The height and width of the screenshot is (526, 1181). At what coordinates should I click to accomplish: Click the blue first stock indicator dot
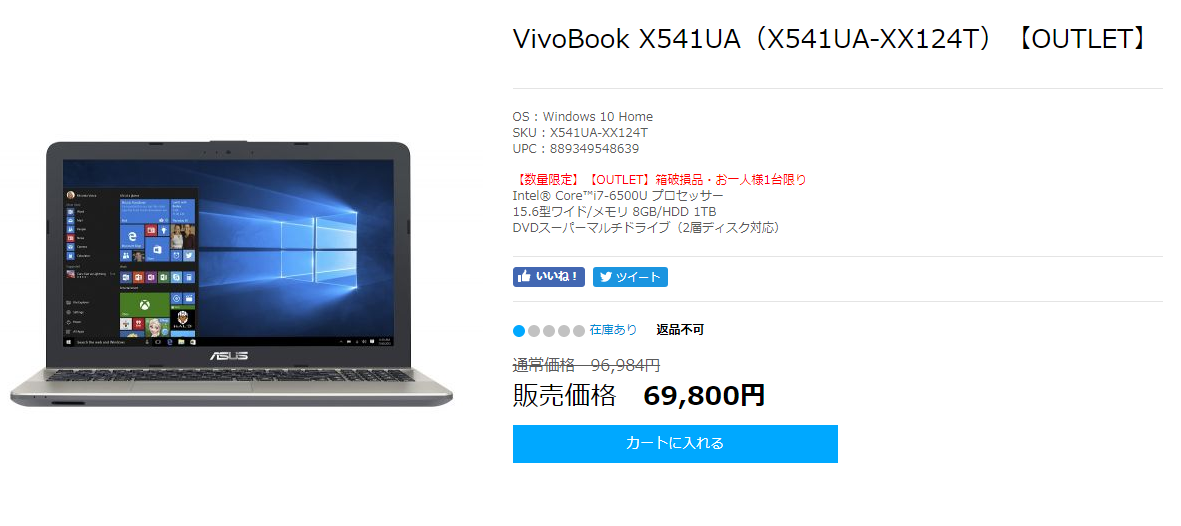pos(519,331)
